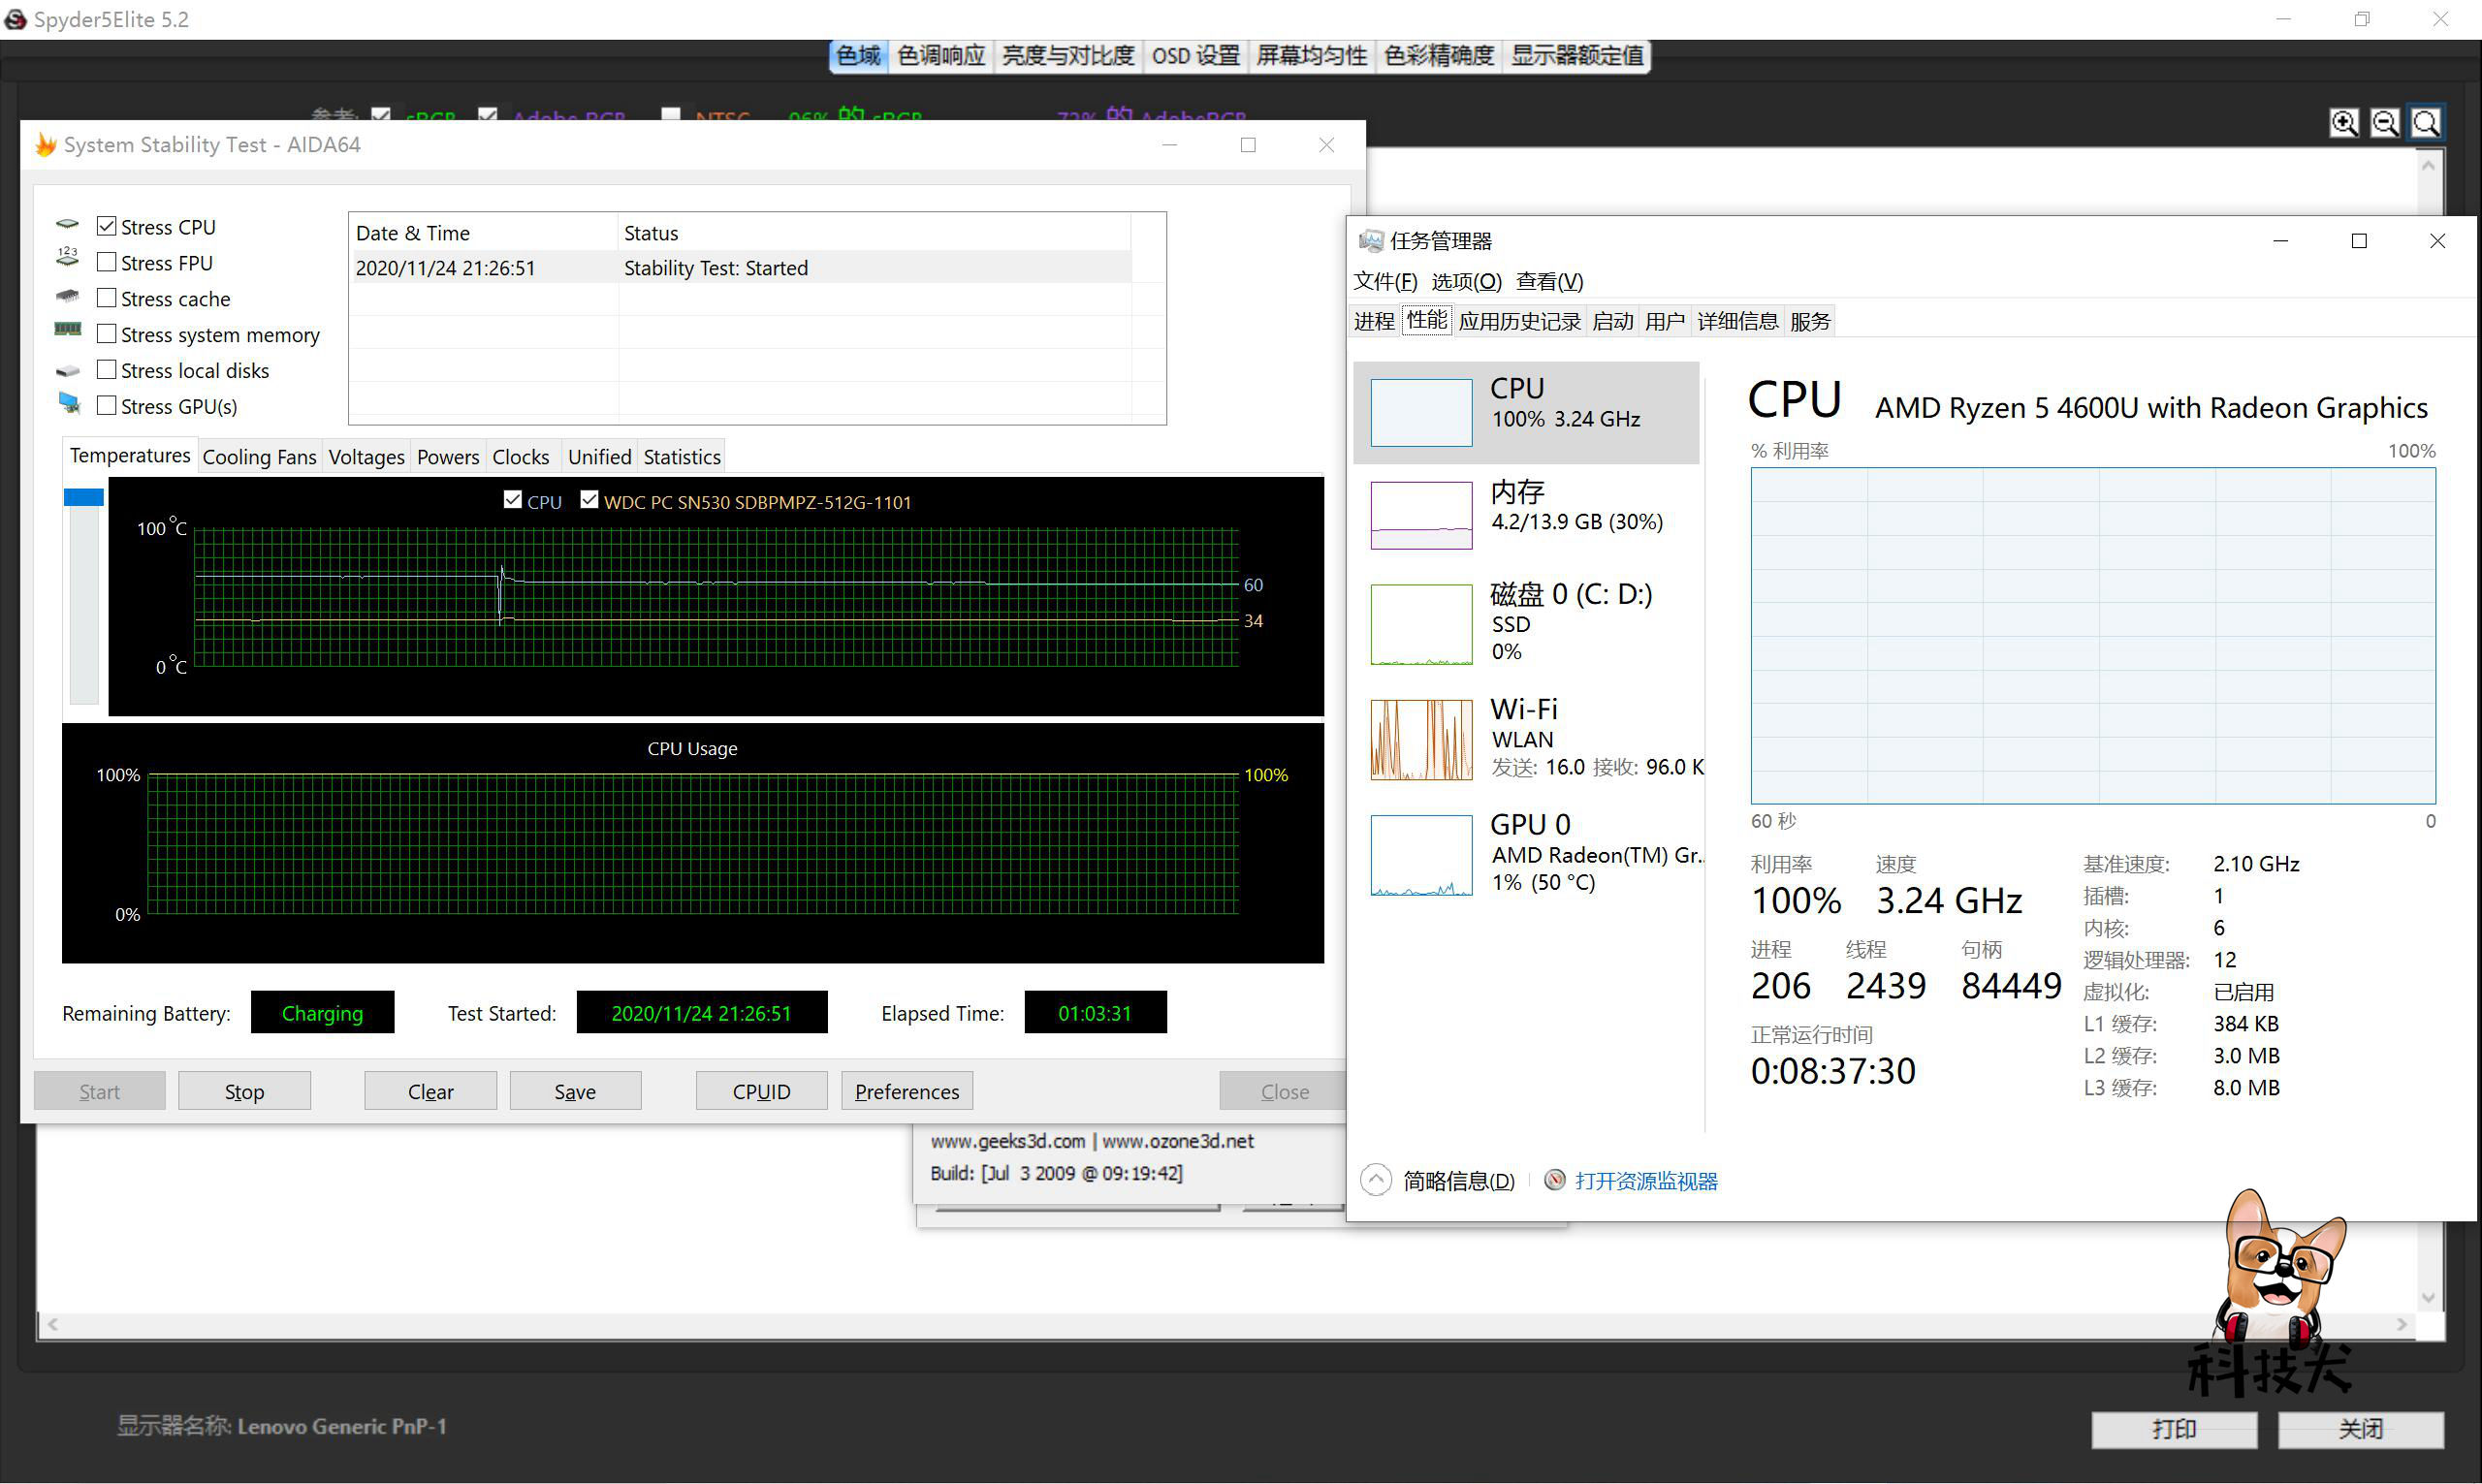2482x1484 pixels.
Task: Toggle WDC PC SN530 temperature graph checkbox
Action: (589, 499)
